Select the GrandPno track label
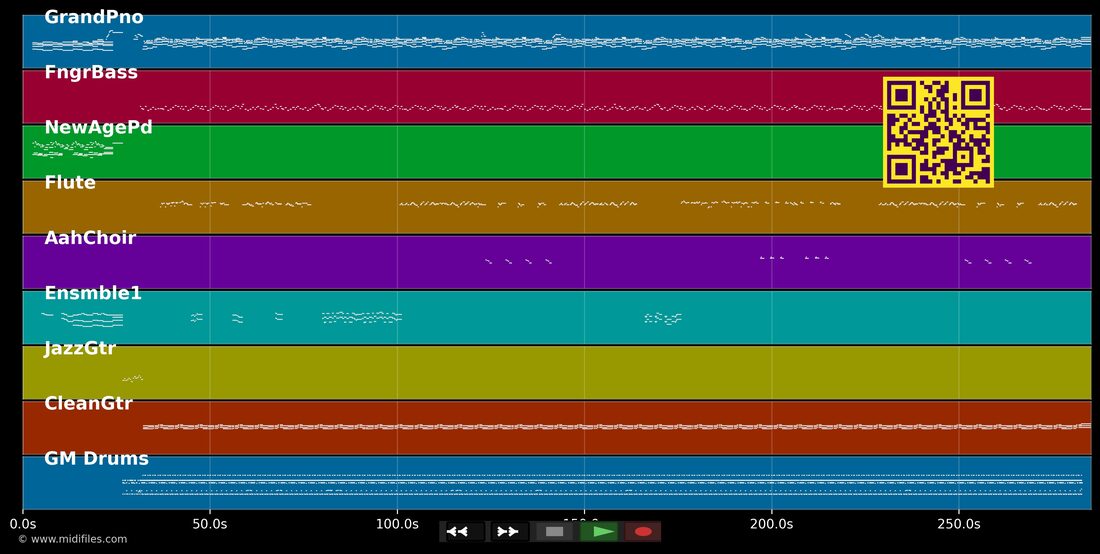This screenshot has width=1100, height=554. click(94, 18)
